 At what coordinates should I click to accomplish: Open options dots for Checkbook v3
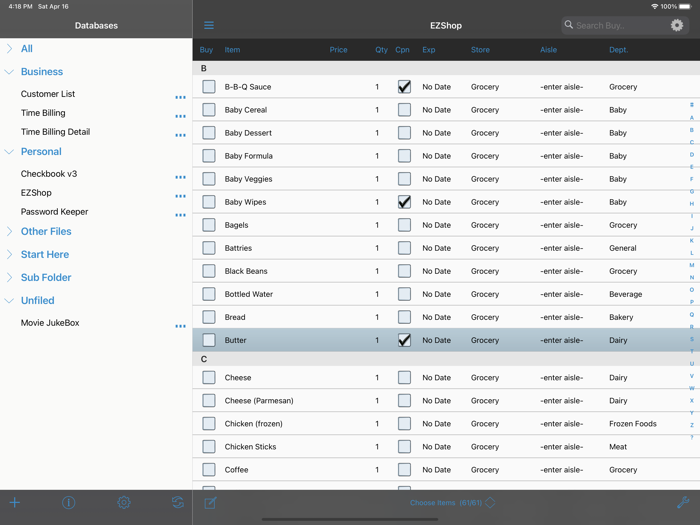180,177
